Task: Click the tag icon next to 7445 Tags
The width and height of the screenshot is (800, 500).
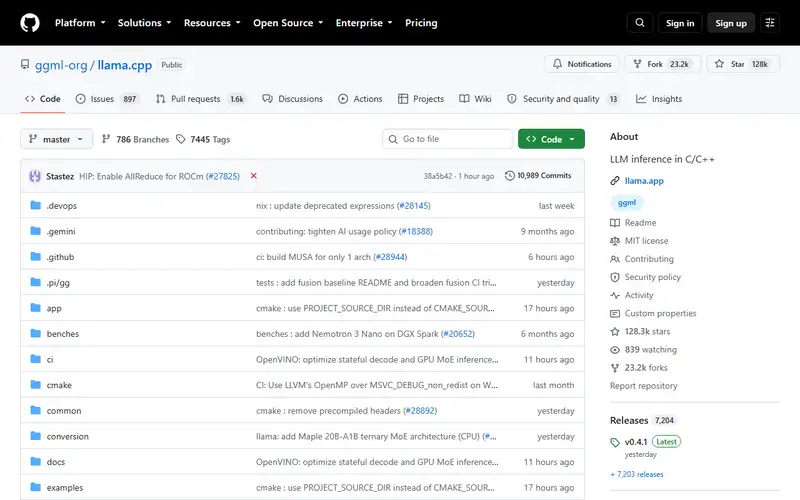Action: click(181, 139)
